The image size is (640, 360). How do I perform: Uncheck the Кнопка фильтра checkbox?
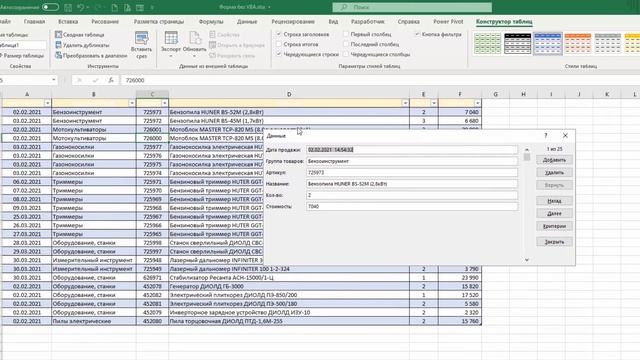pyautogui.click(x=417, y=34)
